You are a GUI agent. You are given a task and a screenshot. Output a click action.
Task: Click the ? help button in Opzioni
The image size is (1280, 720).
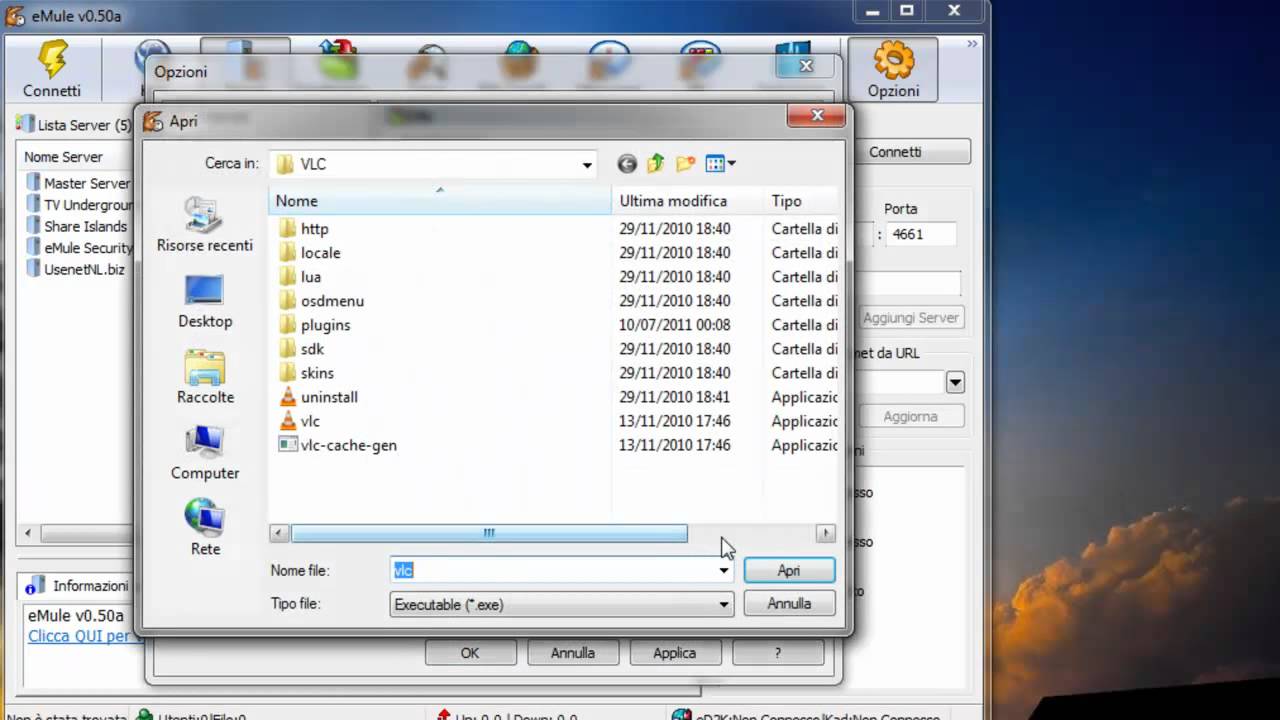pyautogui.click(x=778, y=653)
